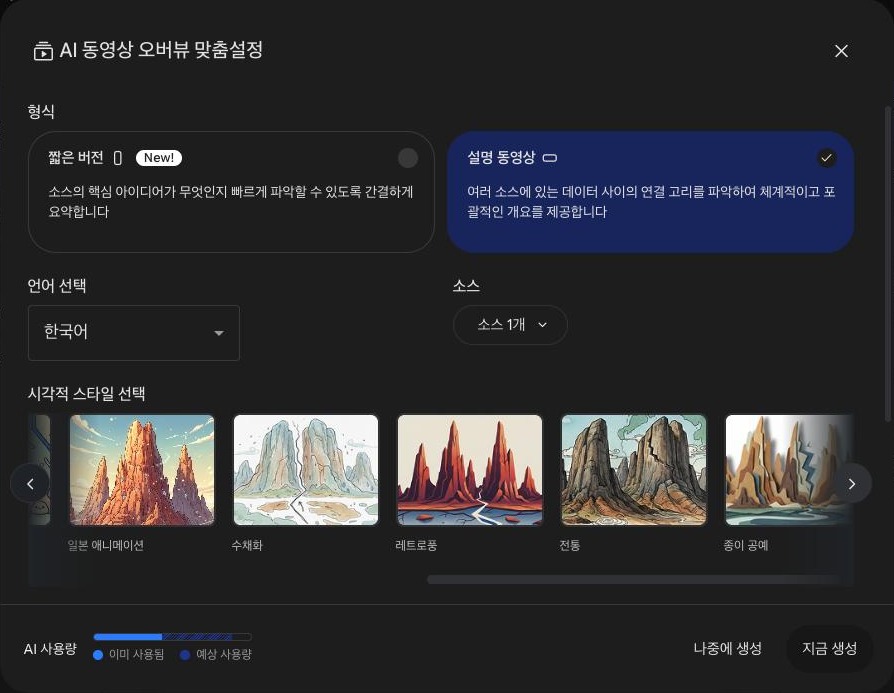Viewport: 894px width, 693px height.
Task: Click the 지금 생성 button
Action: 830,649
